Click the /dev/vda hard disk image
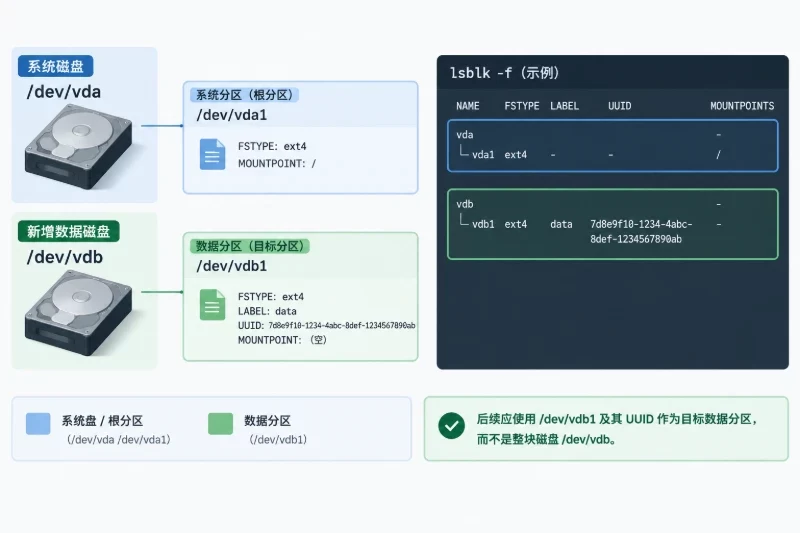800x533 pixels. [79, 146]
